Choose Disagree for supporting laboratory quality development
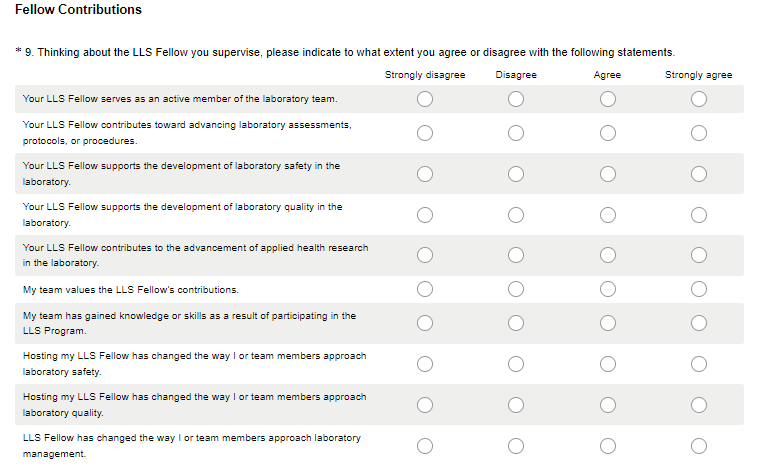This screenshot has width=758, height=466. (516, 215)
